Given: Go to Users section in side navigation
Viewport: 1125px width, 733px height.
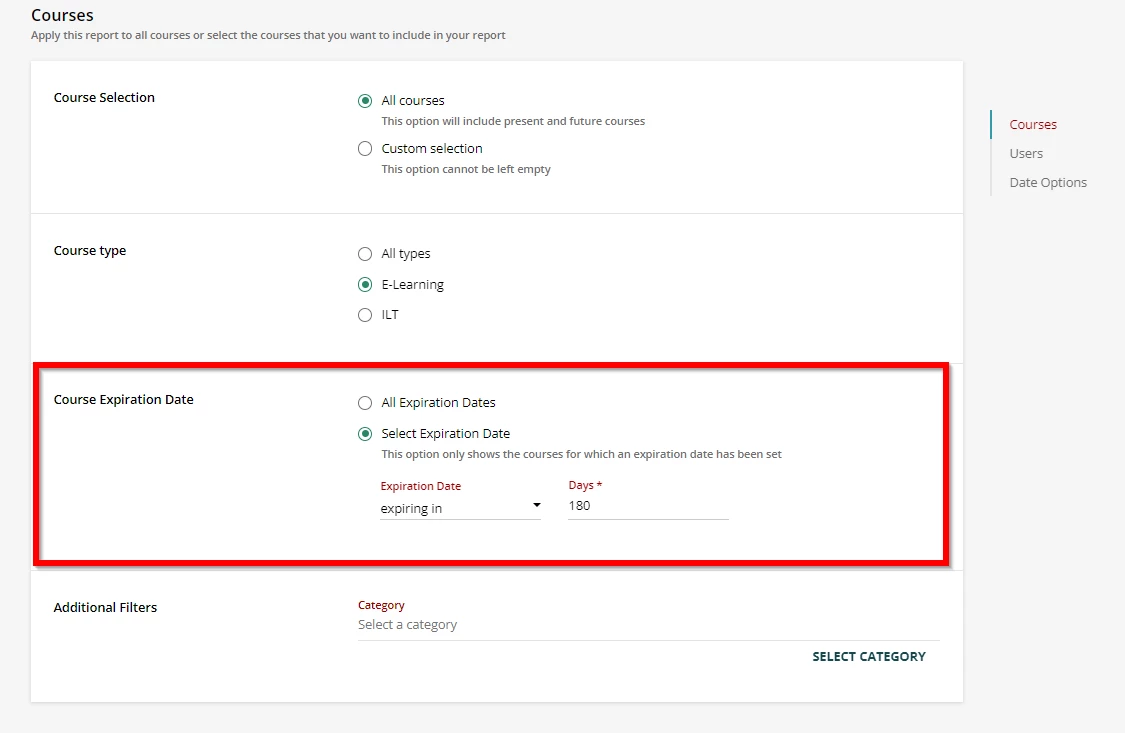Looking at the screenshot, I should [x=1026, y=154].
